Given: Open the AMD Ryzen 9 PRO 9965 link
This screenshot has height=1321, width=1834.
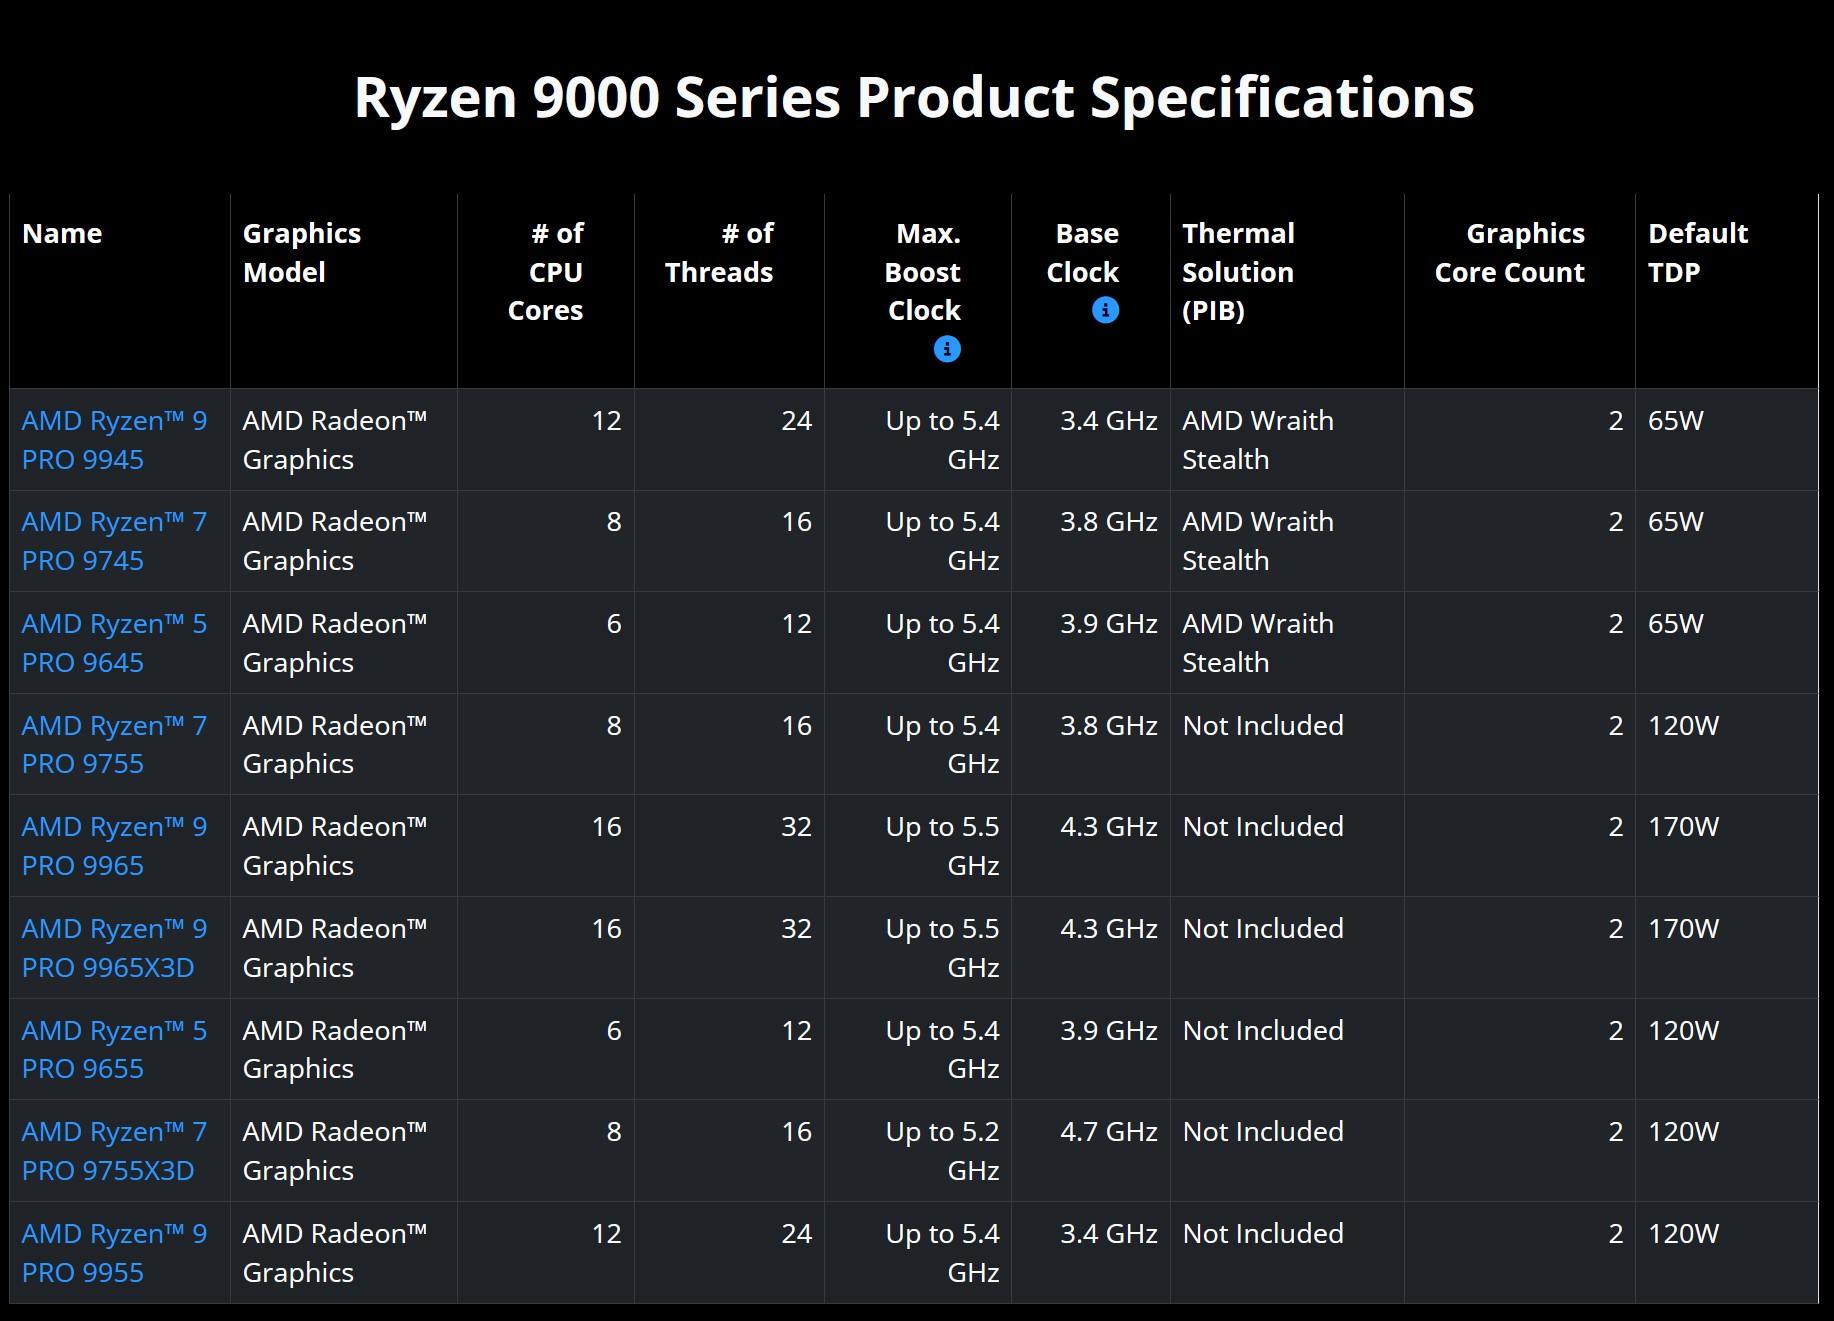Looking at the screenshot, I should 115,846.
